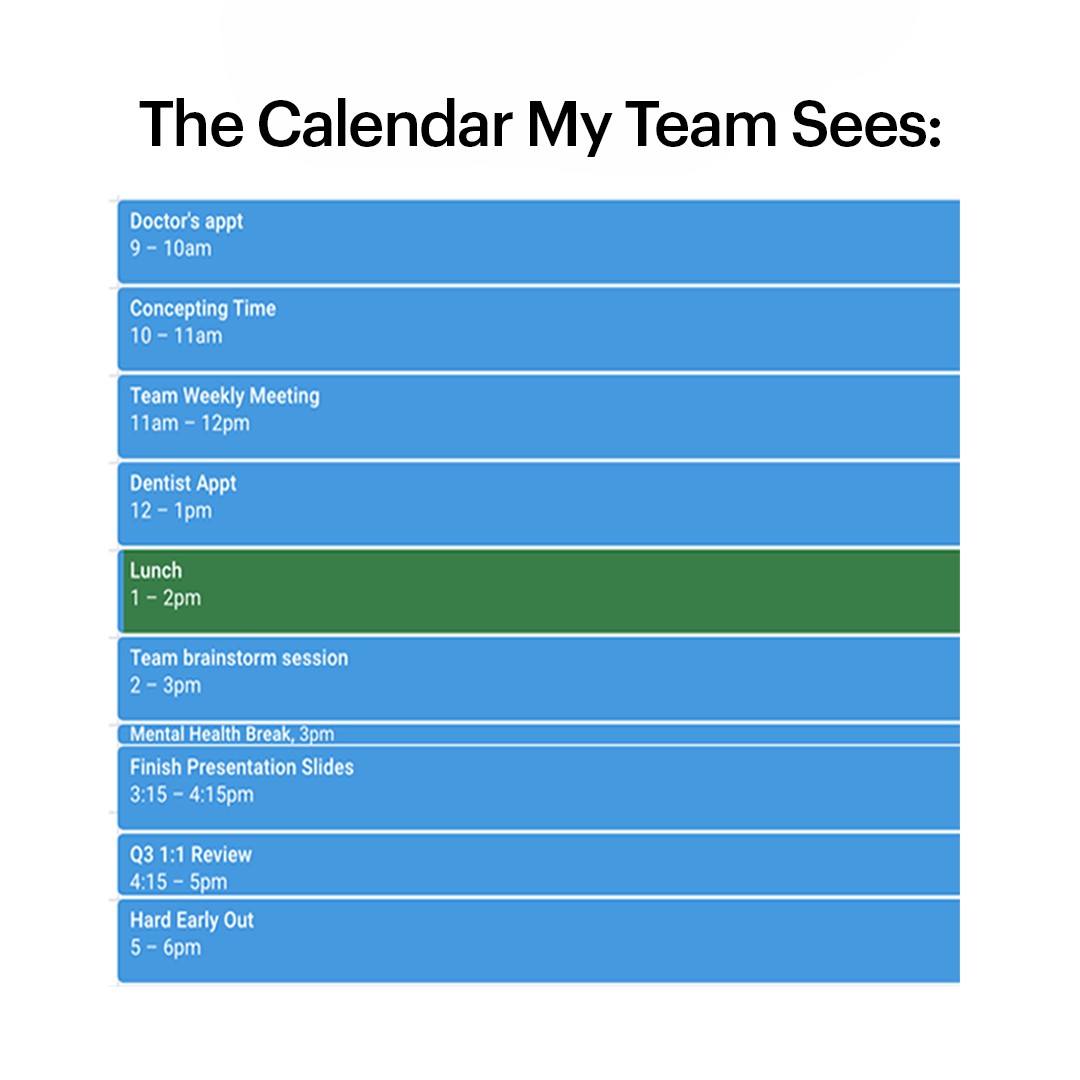
Task: Click the "9 – 10am" time label
Action: (x=170, y=249)
